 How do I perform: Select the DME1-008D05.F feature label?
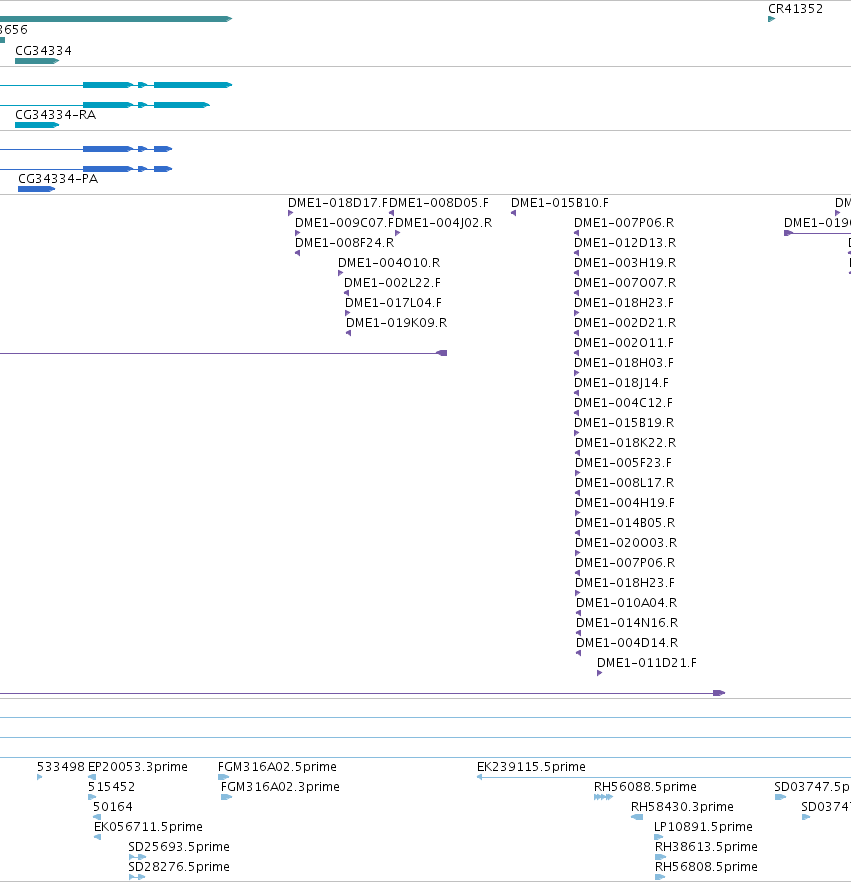439,203
